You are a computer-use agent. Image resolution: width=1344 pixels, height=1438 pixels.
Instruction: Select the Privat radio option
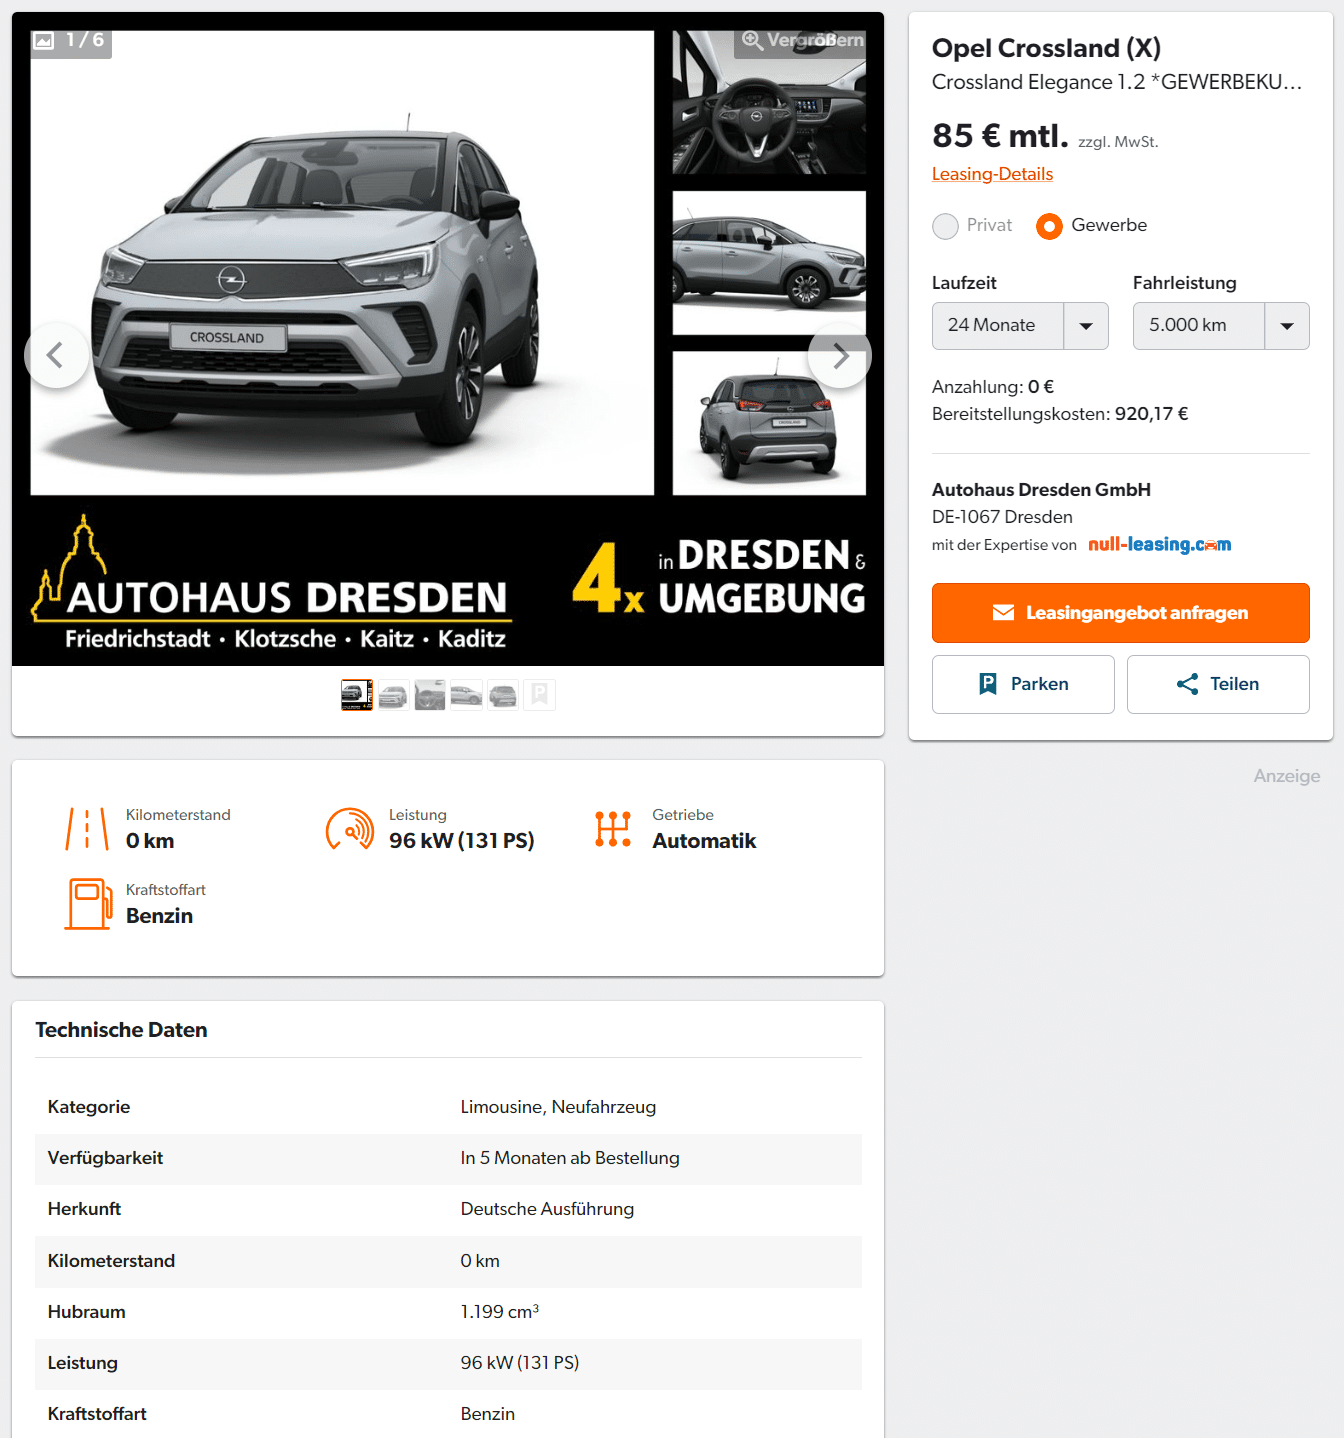(x=945, y=226)
